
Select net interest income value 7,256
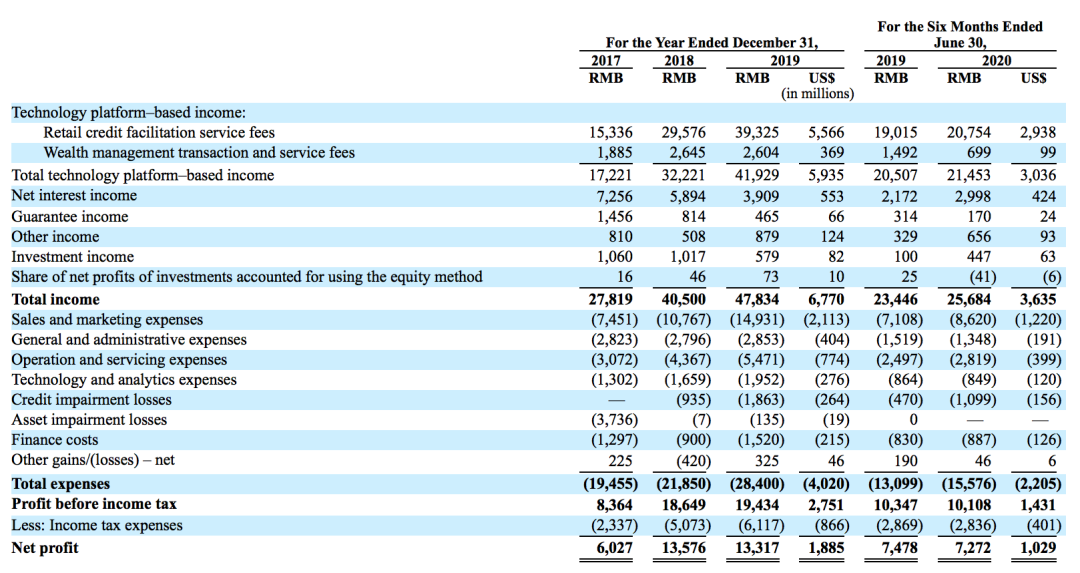(x=614, y=196)
